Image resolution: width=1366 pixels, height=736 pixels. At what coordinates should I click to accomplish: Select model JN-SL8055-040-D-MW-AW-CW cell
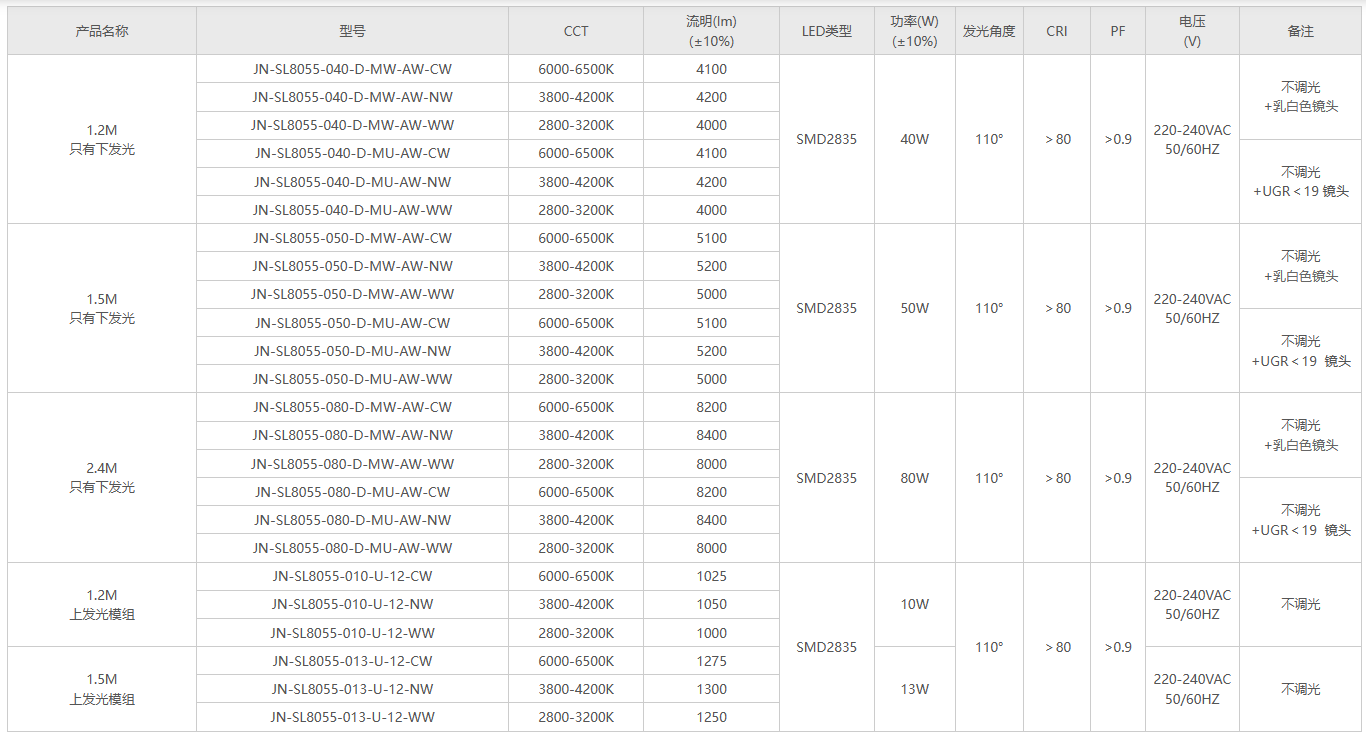(352, 69)
